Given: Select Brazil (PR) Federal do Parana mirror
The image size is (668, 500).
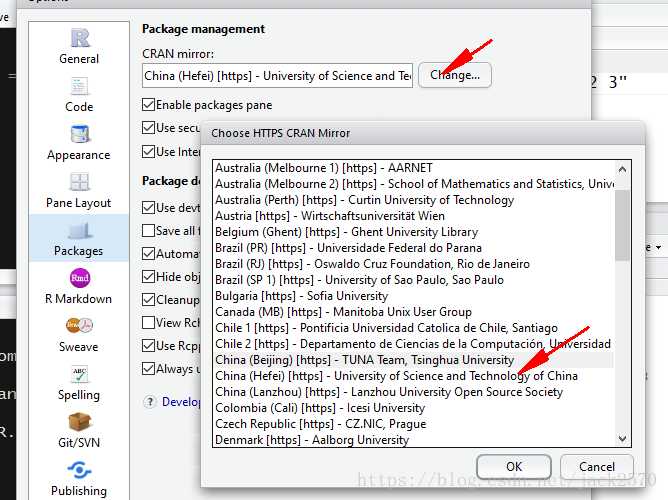Looking at the screenshot, I should (414, 248).
